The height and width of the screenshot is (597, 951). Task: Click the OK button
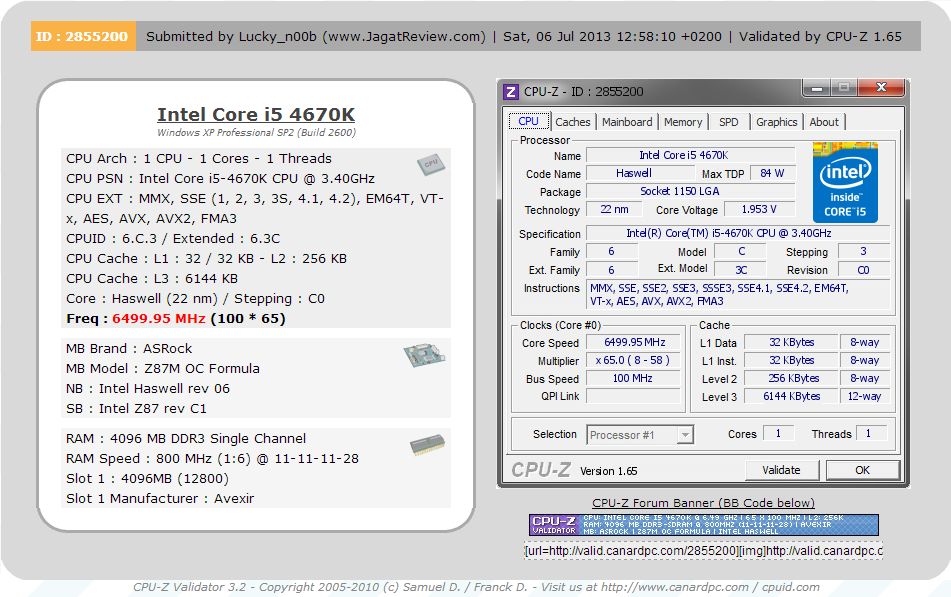tap(862, 470)
